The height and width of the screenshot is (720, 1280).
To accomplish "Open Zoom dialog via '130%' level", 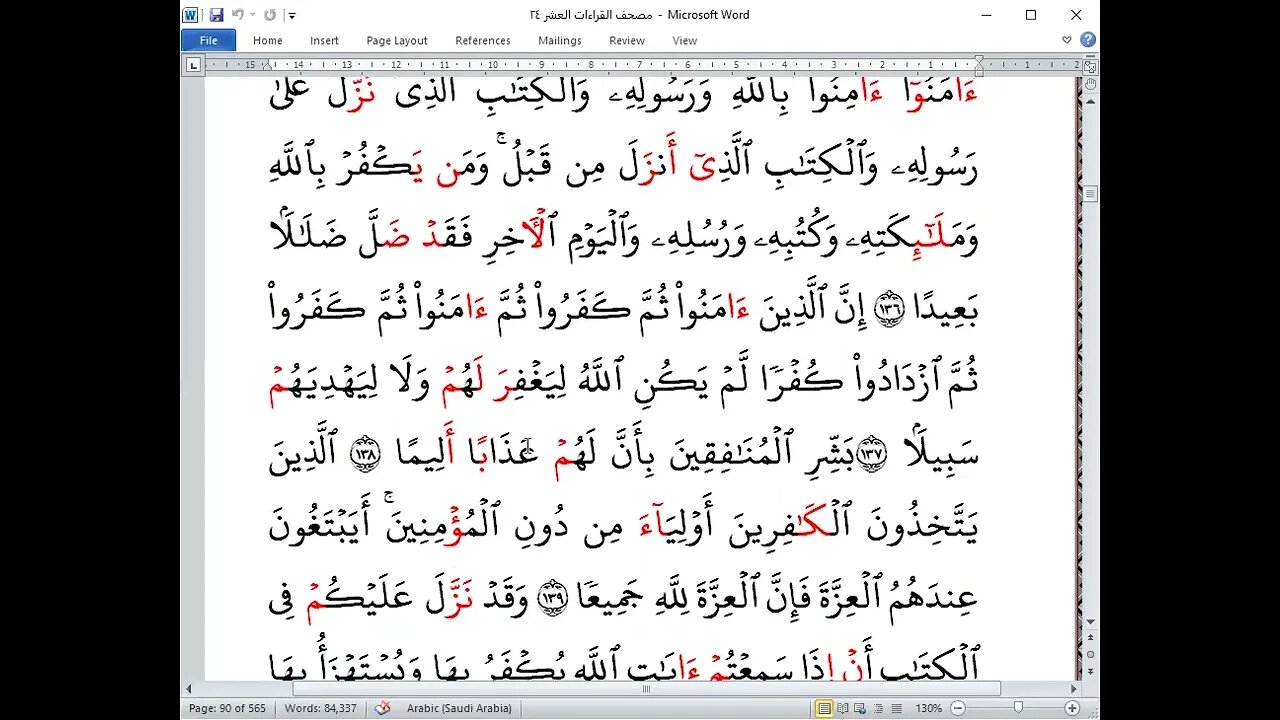I will pyautogui.click(x=929, y=708).
